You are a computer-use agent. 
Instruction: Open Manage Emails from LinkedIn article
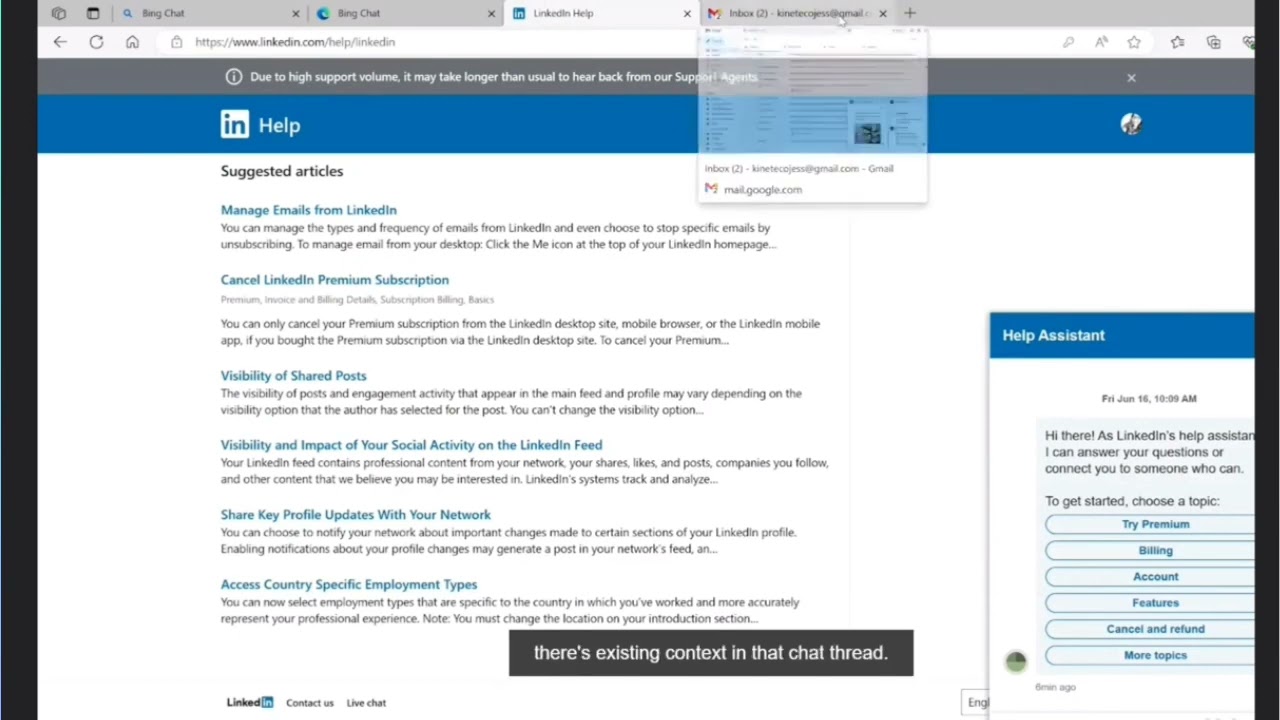(309, 210)
